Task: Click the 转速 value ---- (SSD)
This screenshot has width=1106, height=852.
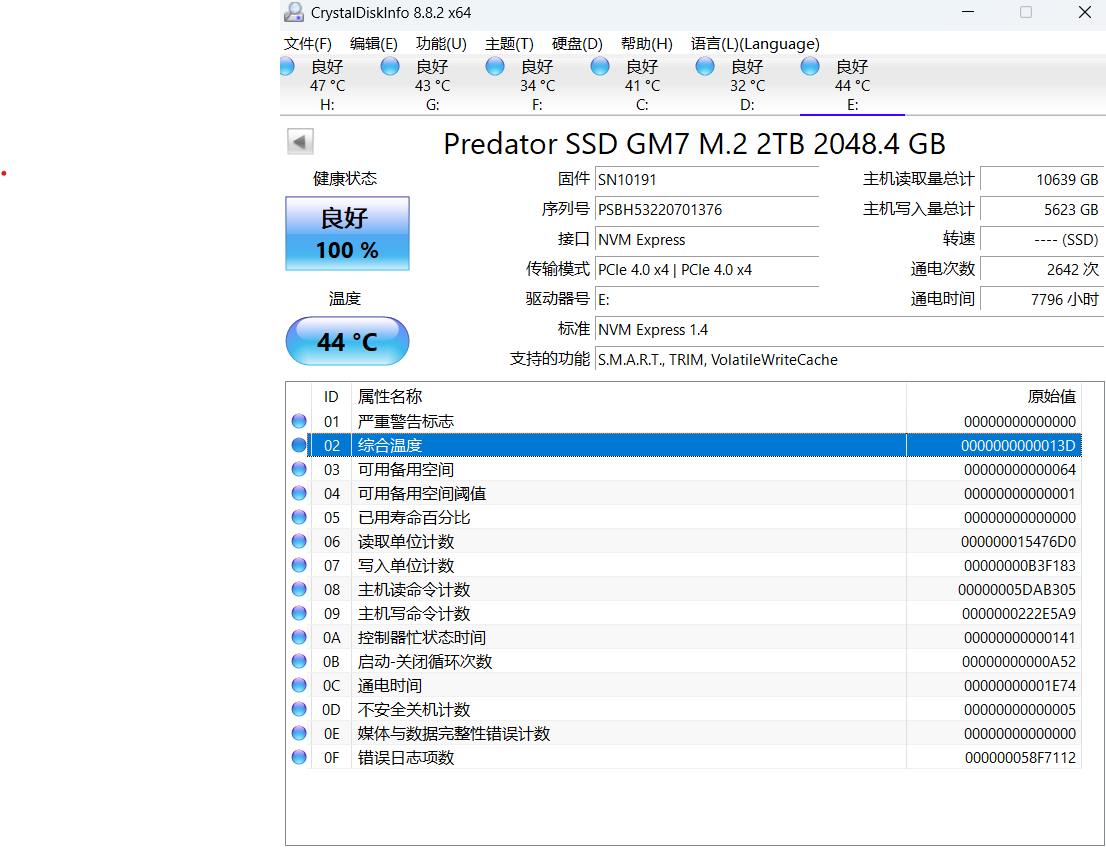Action: [x=1042, y=240]
